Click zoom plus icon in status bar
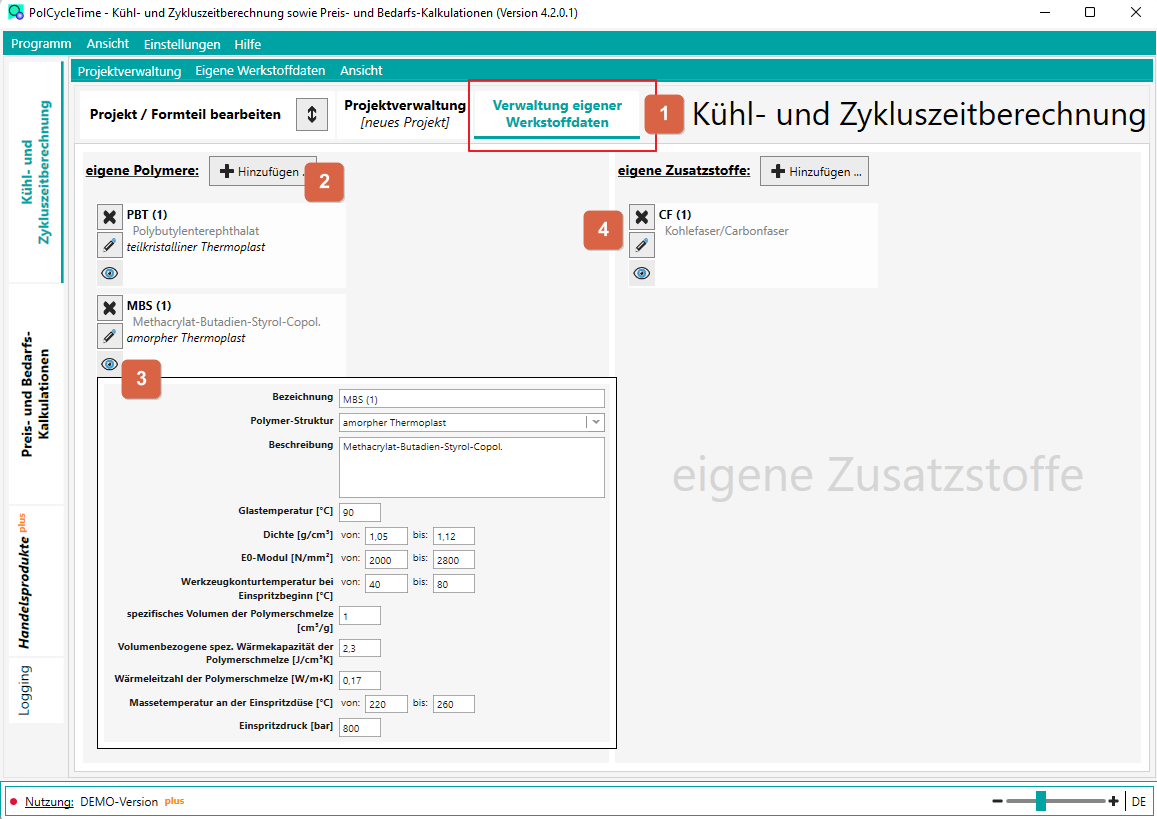This screenshot has width=1157, height=819. (x=1113, y=801)
